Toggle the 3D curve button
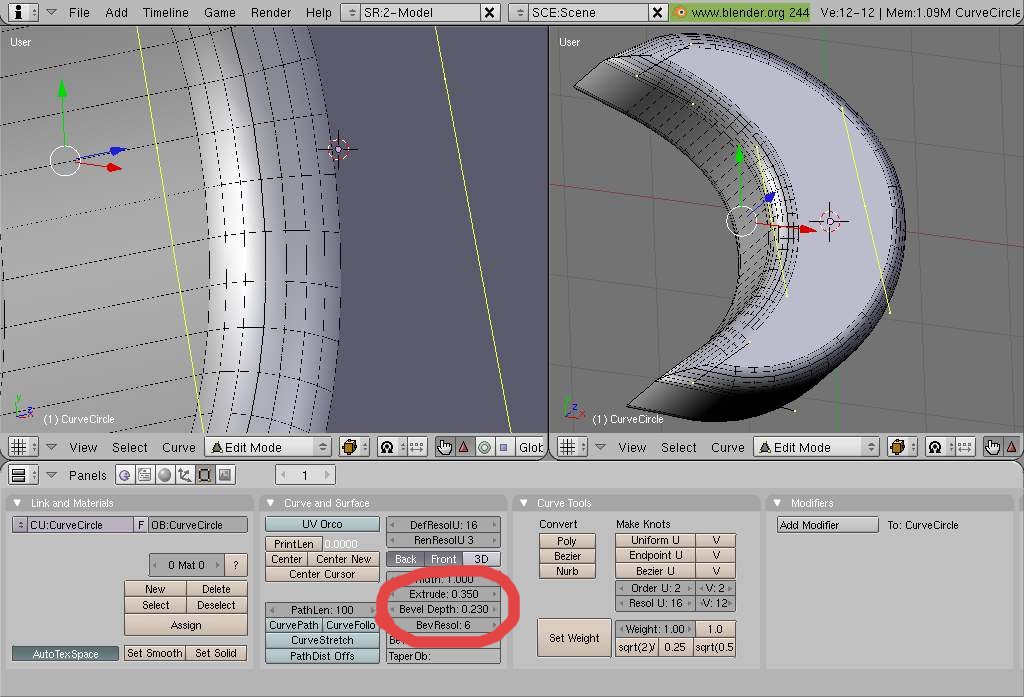Image resolution: width=1024 pixels, height=697 pixels. (481, 559)
